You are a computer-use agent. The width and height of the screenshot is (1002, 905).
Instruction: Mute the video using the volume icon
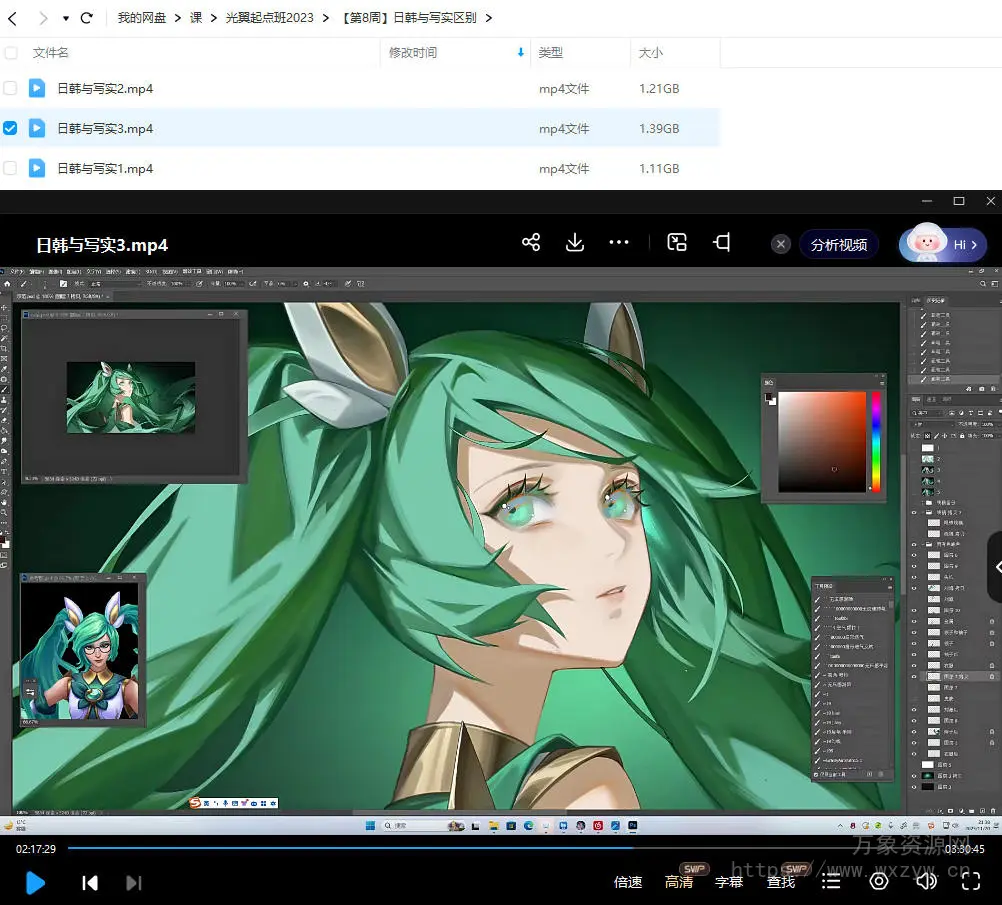click(x=926, y=881)
